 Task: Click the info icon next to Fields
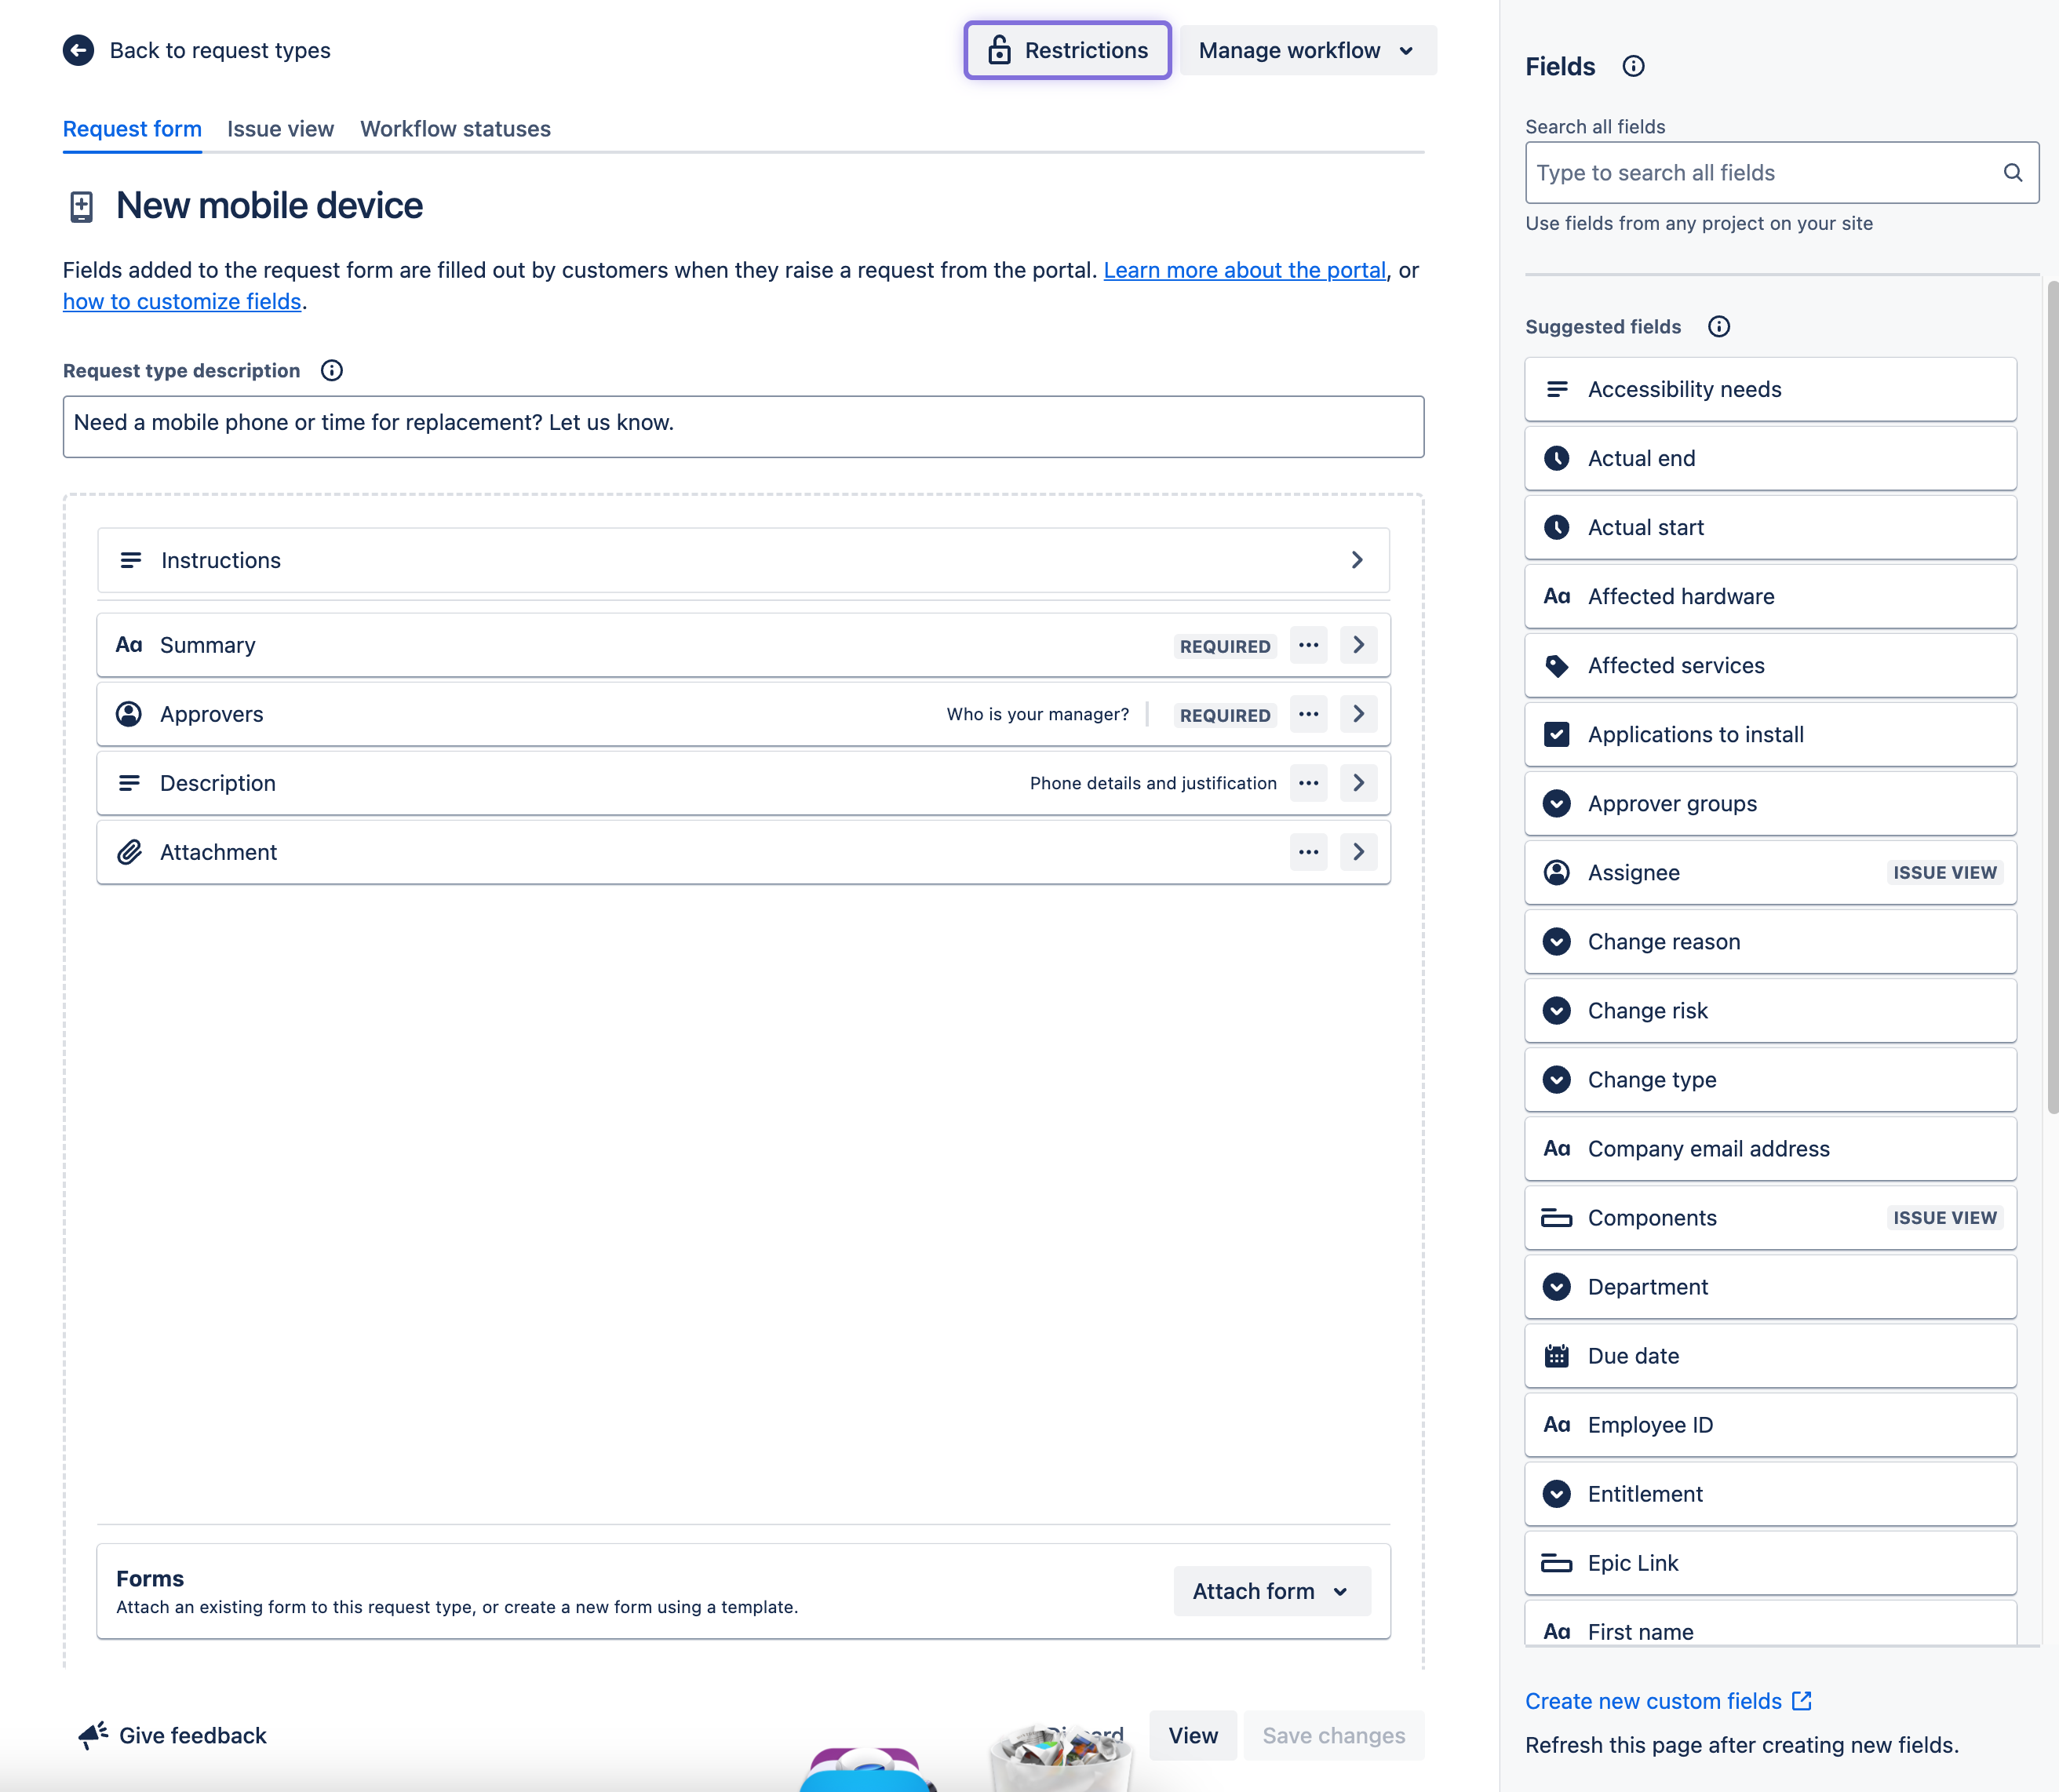point(1633,66)
